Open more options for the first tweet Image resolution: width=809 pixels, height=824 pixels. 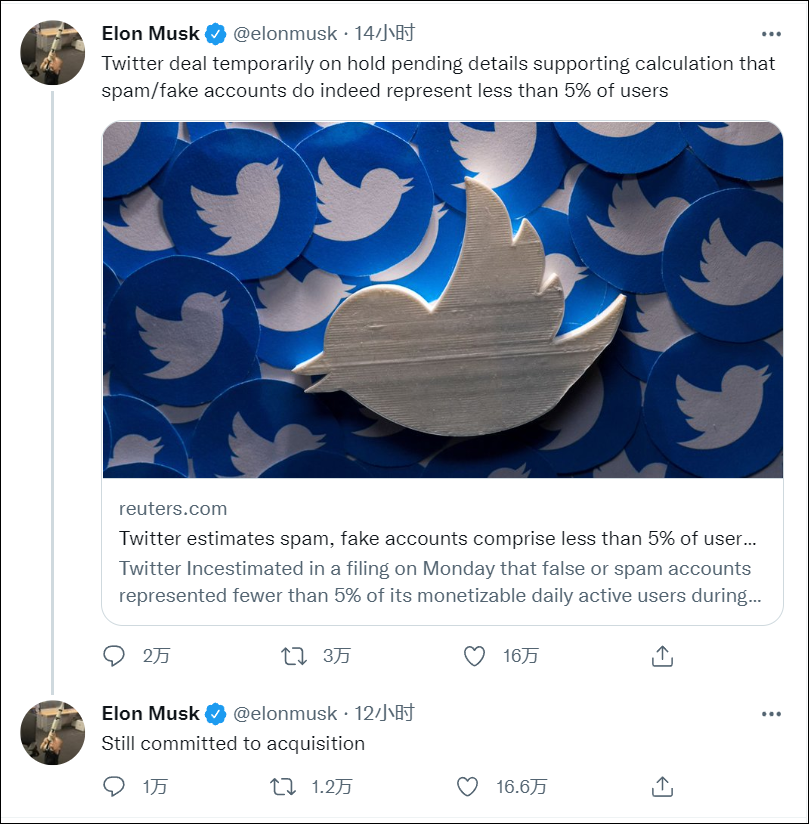click(771, 34)
